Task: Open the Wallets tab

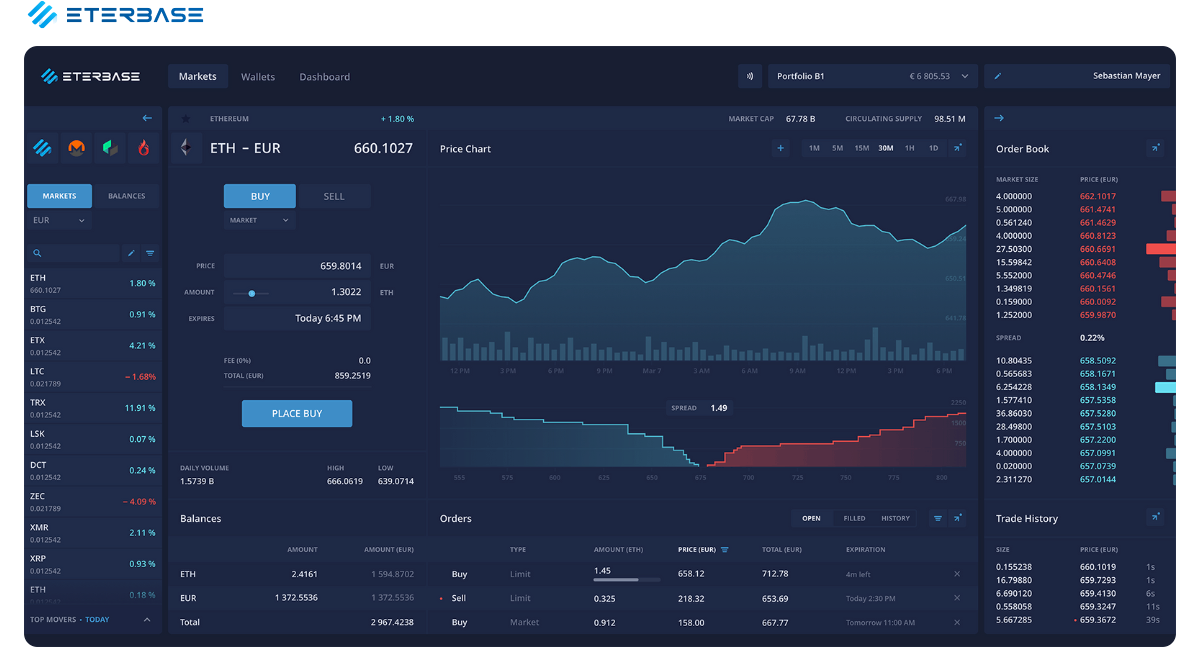Action: pos(258,76)
